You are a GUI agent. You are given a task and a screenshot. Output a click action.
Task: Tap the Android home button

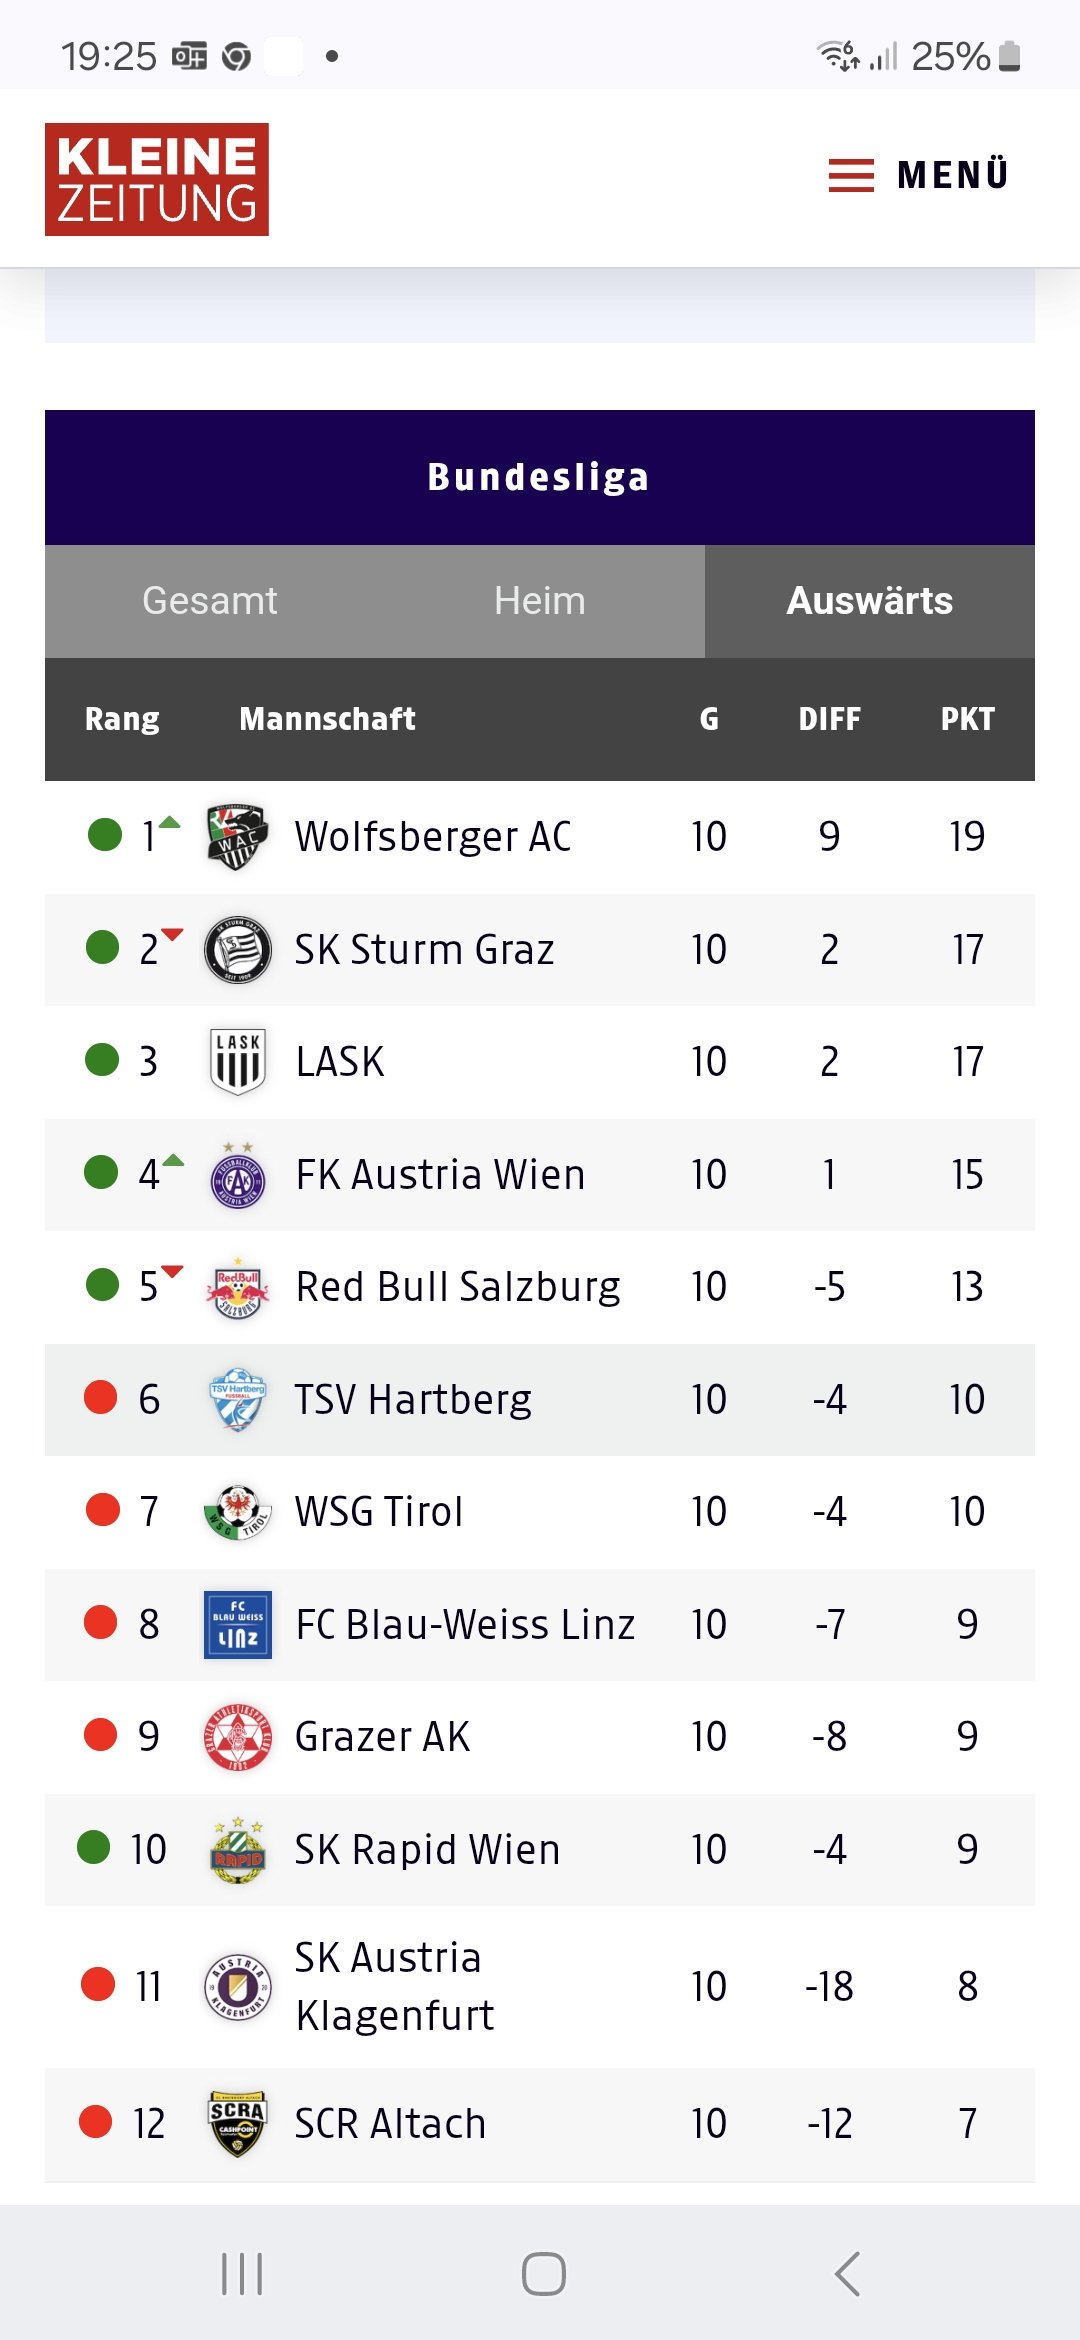(544, 2274)
